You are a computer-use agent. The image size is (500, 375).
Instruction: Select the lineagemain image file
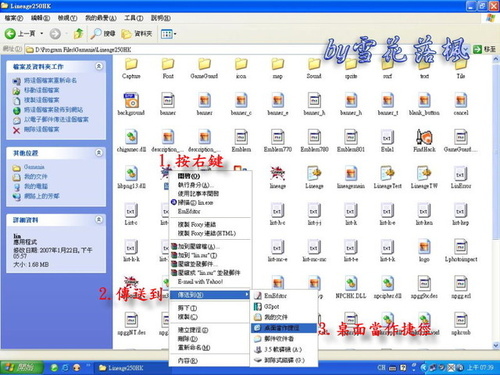(351, 177)
